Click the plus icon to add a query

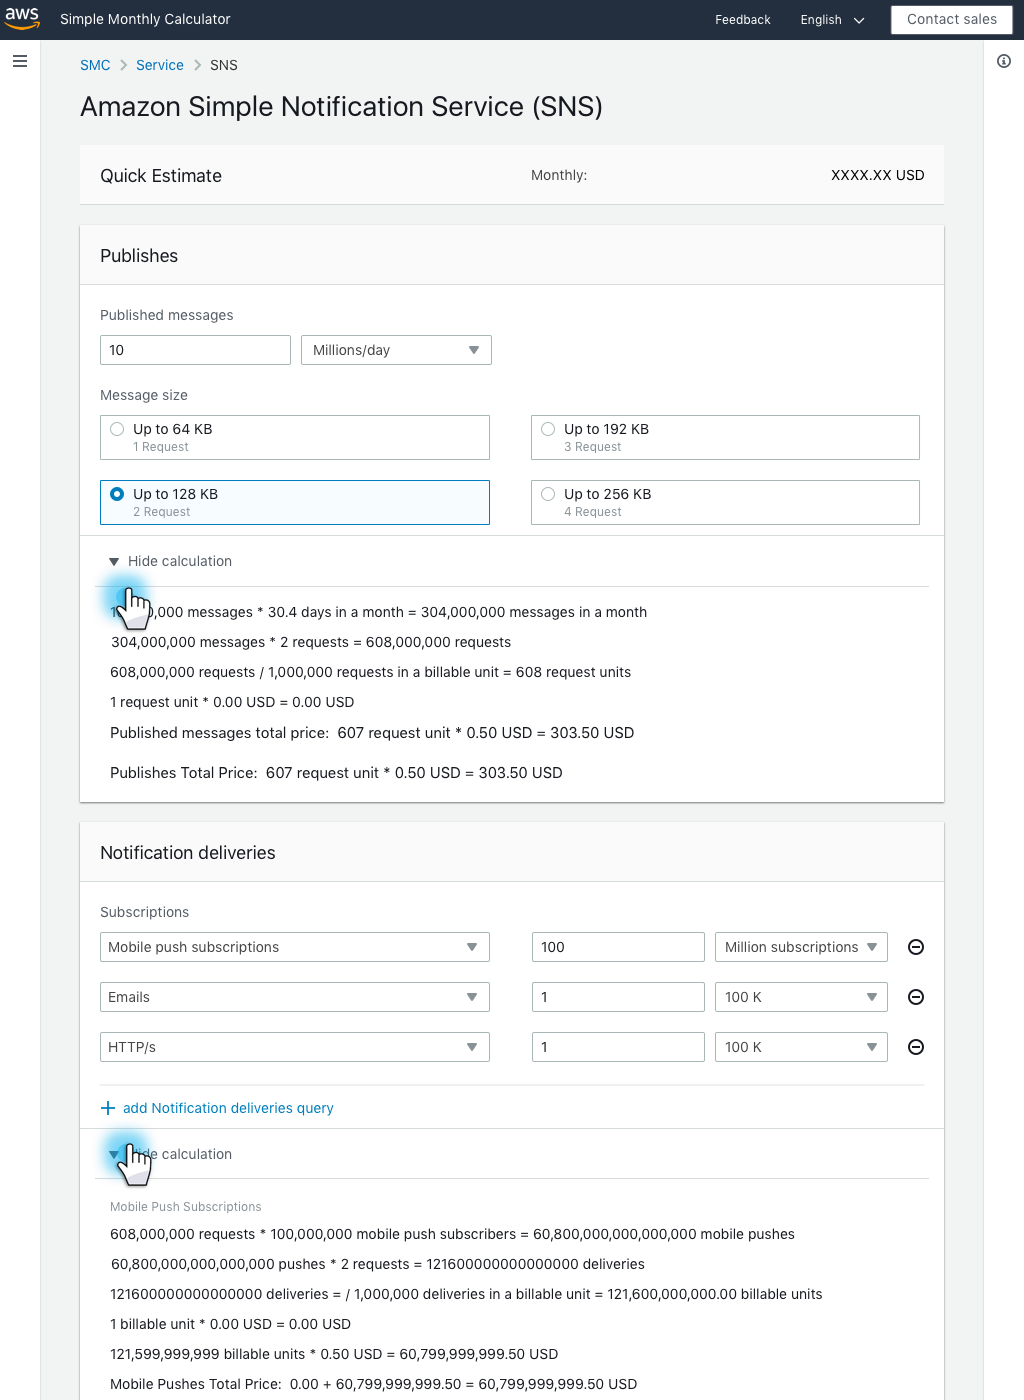[108, 1108]
